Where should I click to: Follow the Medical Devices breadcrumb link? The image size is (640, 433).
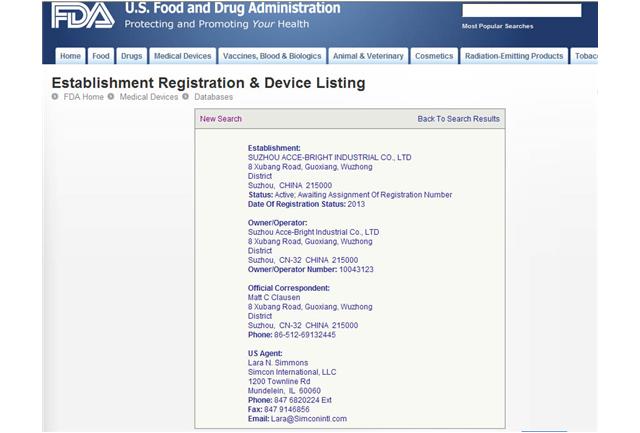149,97
